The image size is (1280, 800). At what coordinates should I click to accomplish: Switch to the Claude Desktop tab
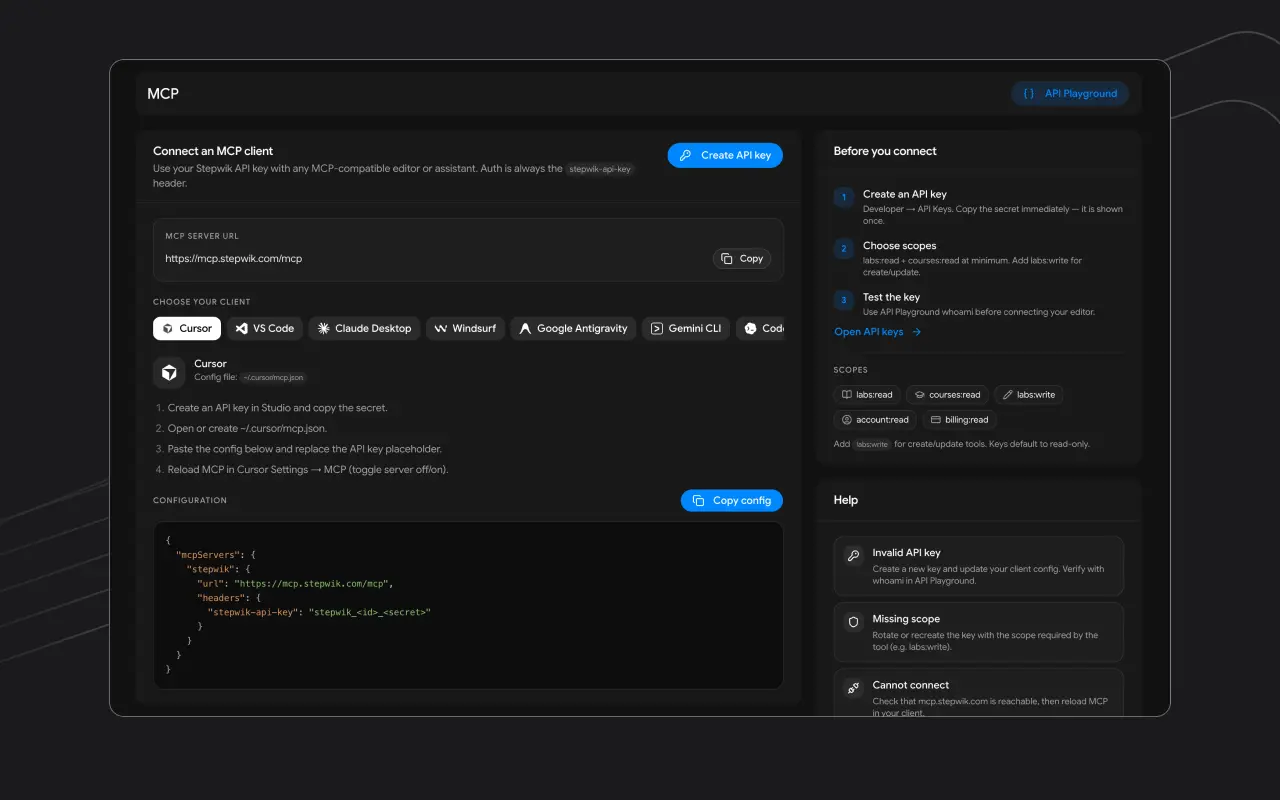pyautogui.click(x=364, y=328)
